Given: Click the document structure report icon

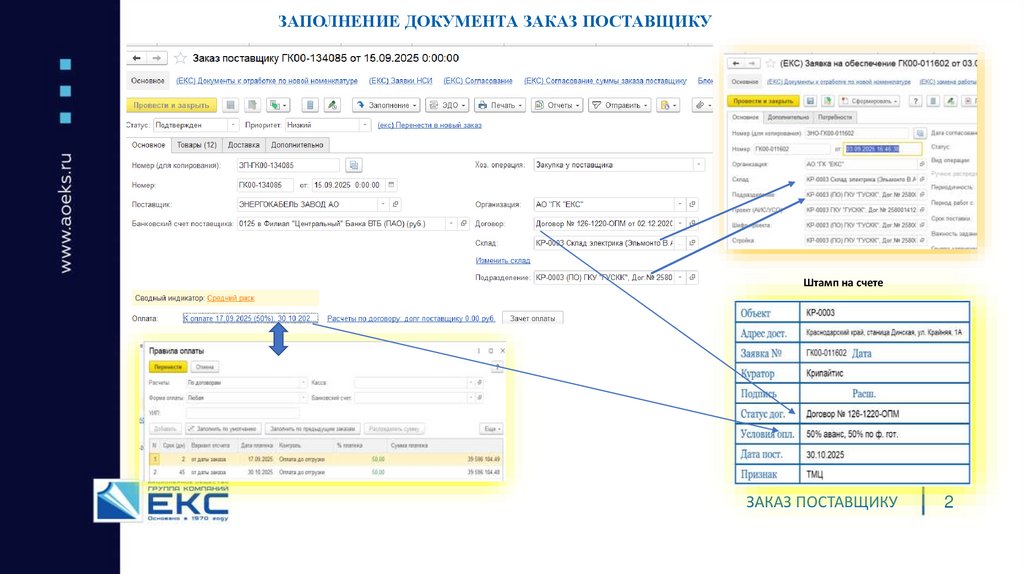Looking at the screenshot, I should pos(310,105).
